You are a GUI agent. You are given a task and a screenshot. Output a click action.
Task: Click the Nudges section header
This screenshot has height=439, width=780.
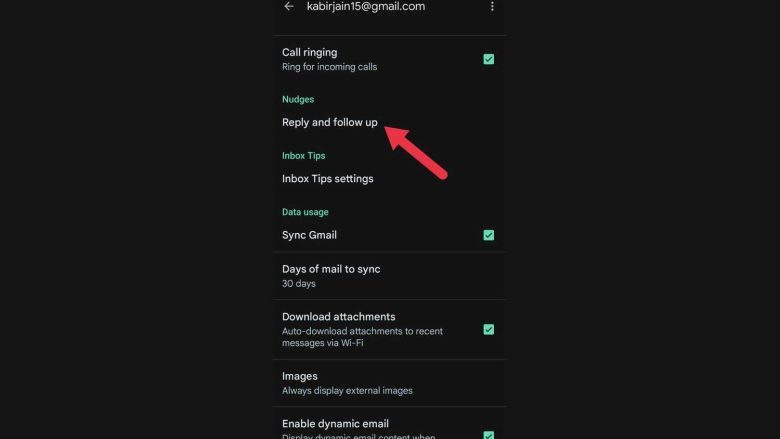298,99
